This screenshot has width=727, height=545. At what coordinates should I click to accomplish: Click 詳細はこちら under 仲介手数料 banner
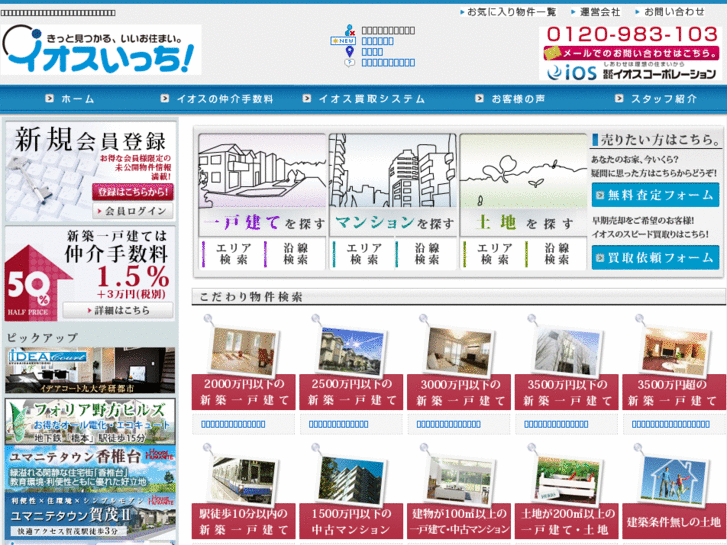coord(118,310)
